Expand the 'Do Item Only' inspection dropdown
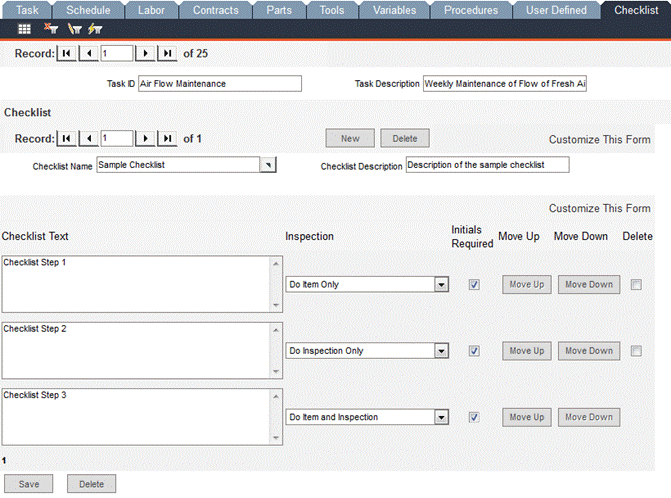 tap(441, 284)
